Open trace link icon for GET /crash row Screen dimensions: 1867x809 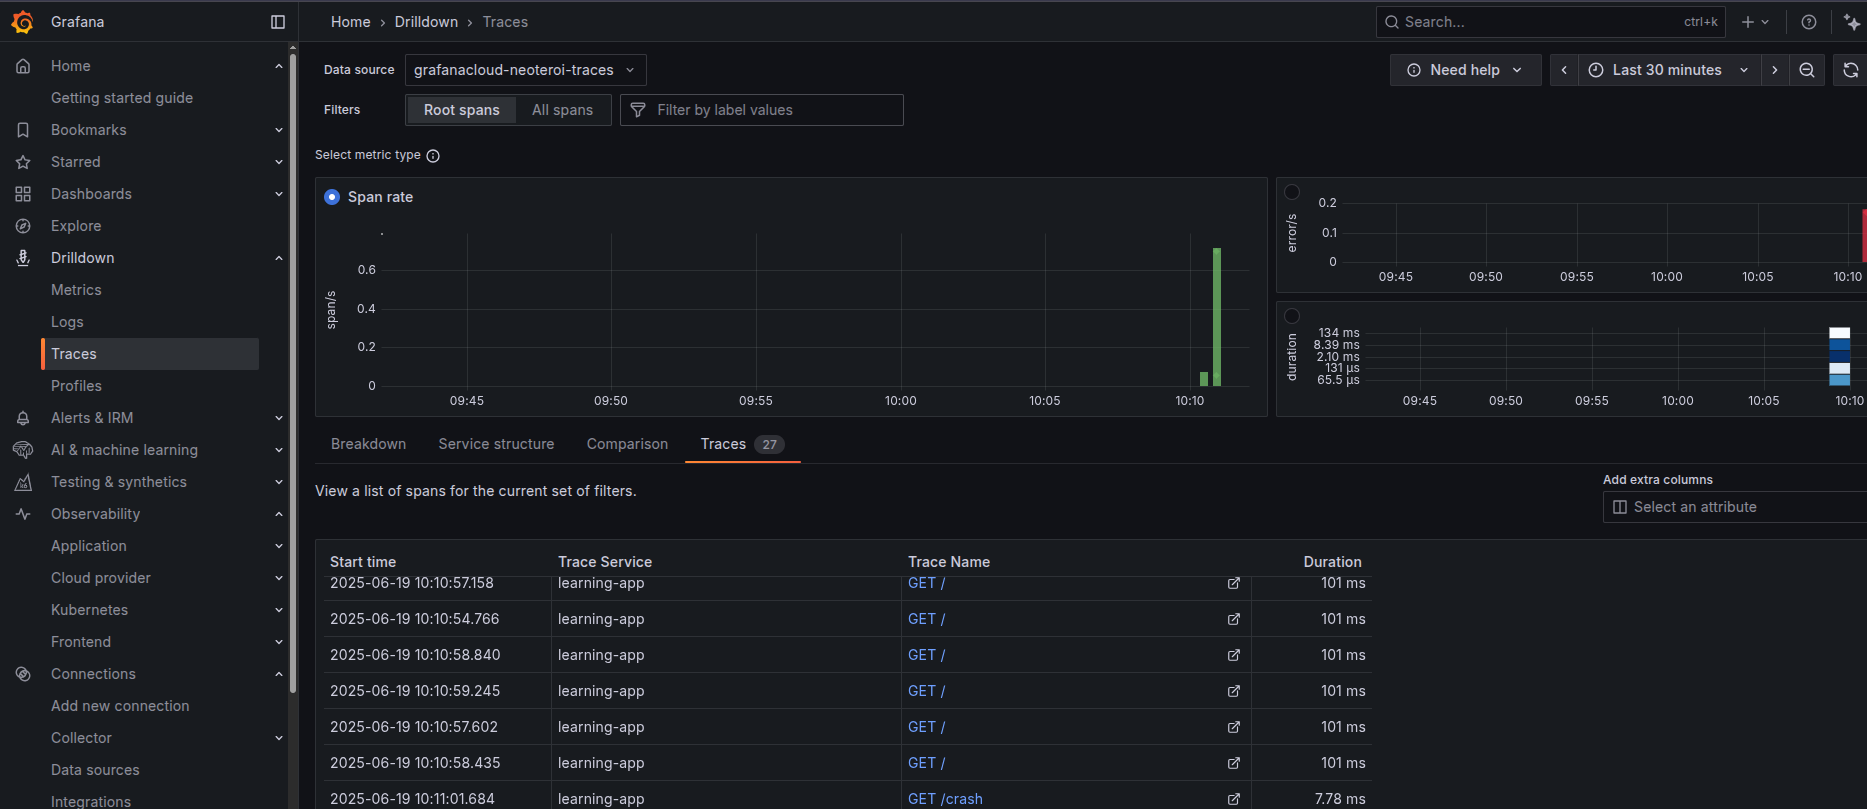[1234, 799]
